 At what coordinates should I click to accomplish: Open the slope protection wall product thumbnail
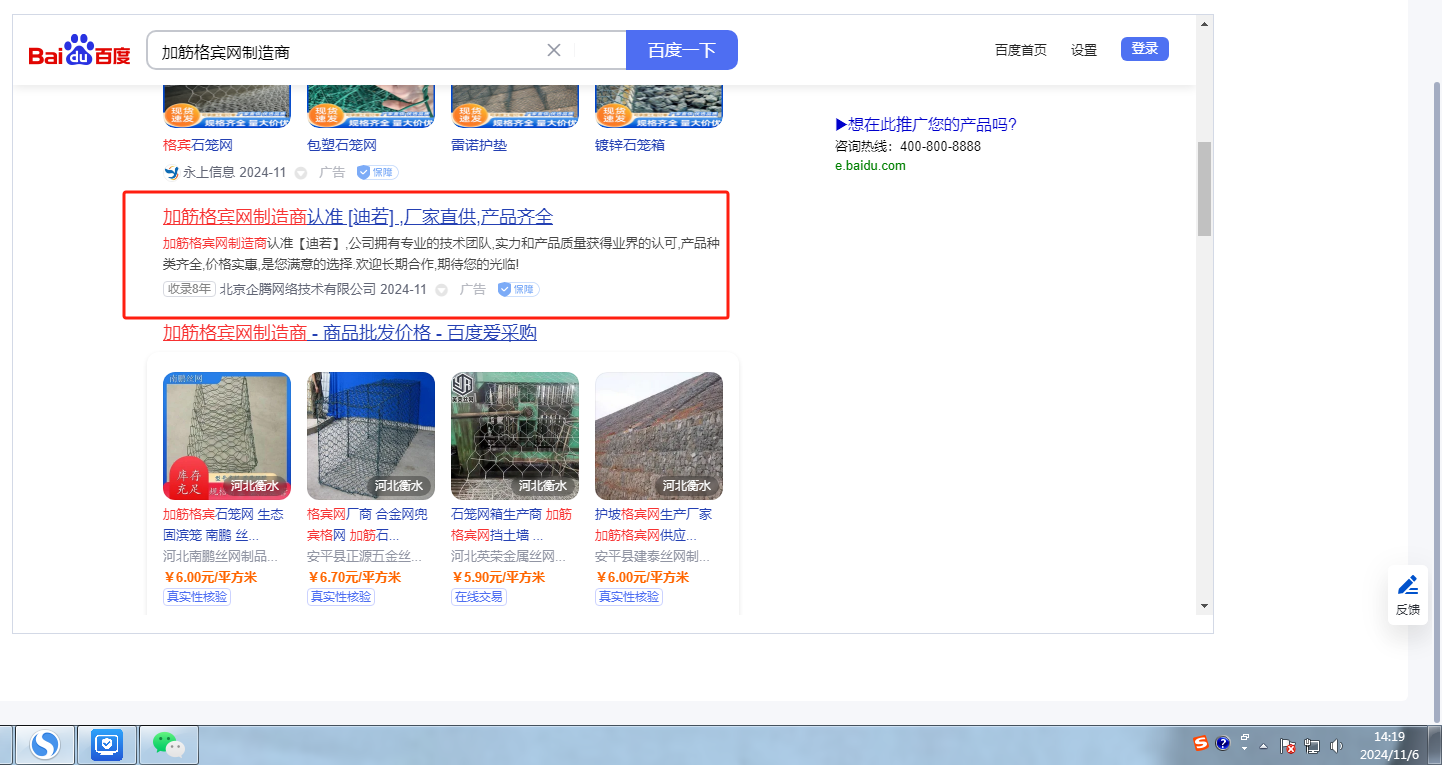(659, 436)
